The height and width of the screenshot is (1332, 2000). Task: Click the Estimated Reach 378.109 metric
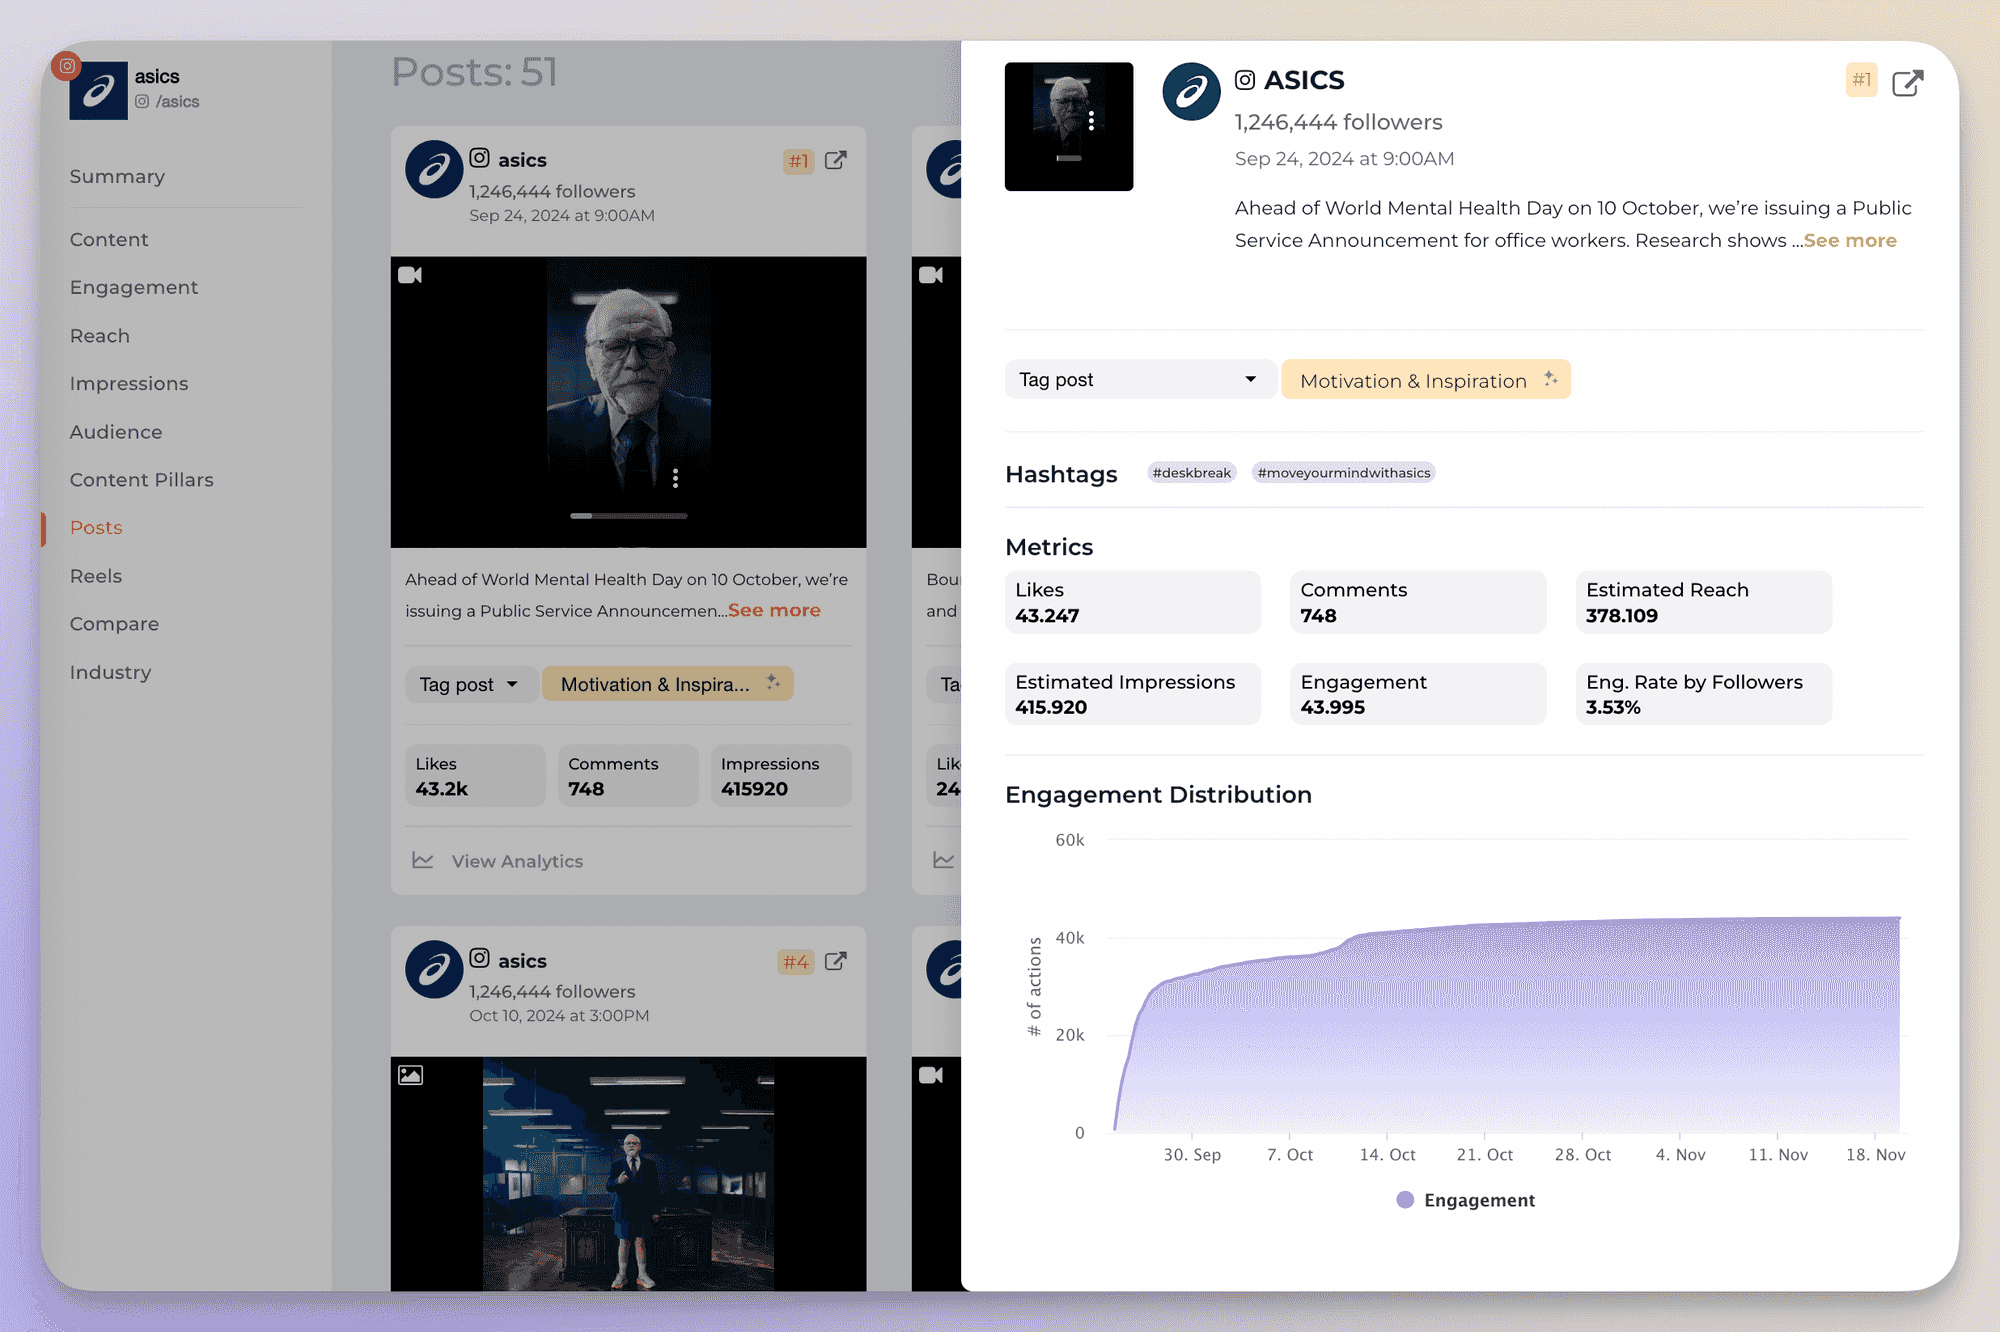point(1704,602)
